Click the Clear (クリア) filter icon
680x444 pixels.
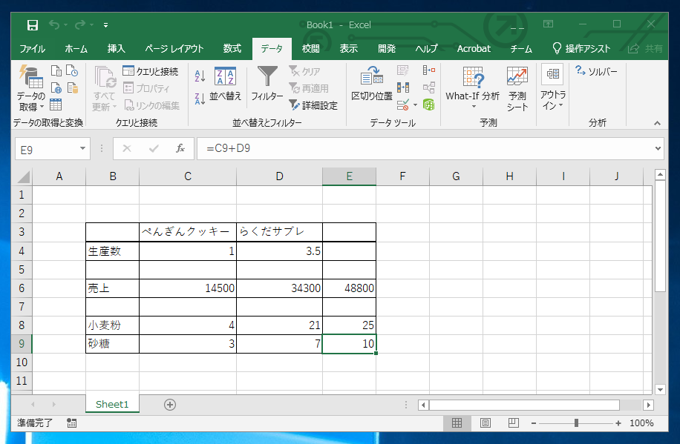click(305, 71)
